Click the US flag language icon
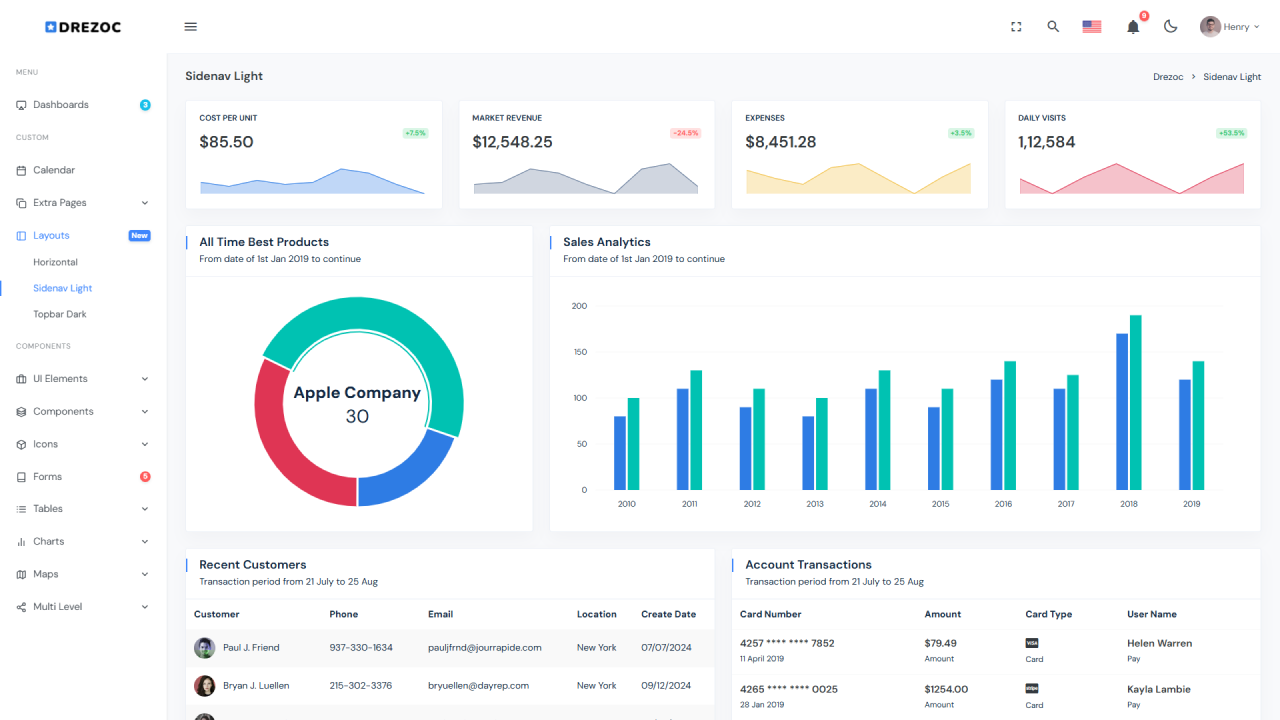Screen dimensions: 1280x720 tap(1092, 27)
